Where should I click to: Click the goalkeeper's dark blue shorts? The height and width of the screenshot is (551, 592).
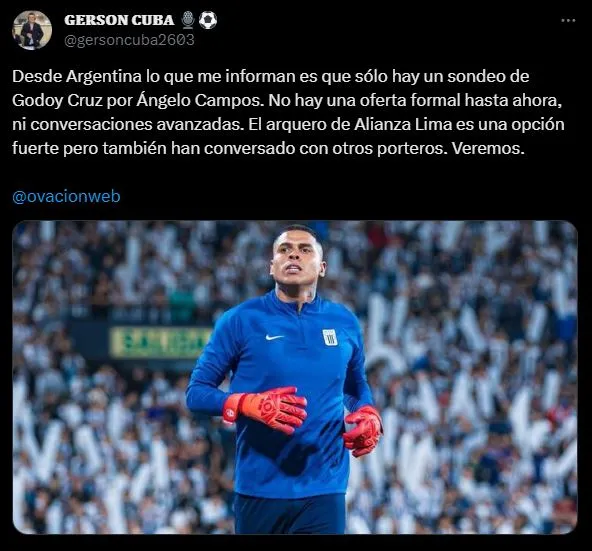click(x=290, y=513)
